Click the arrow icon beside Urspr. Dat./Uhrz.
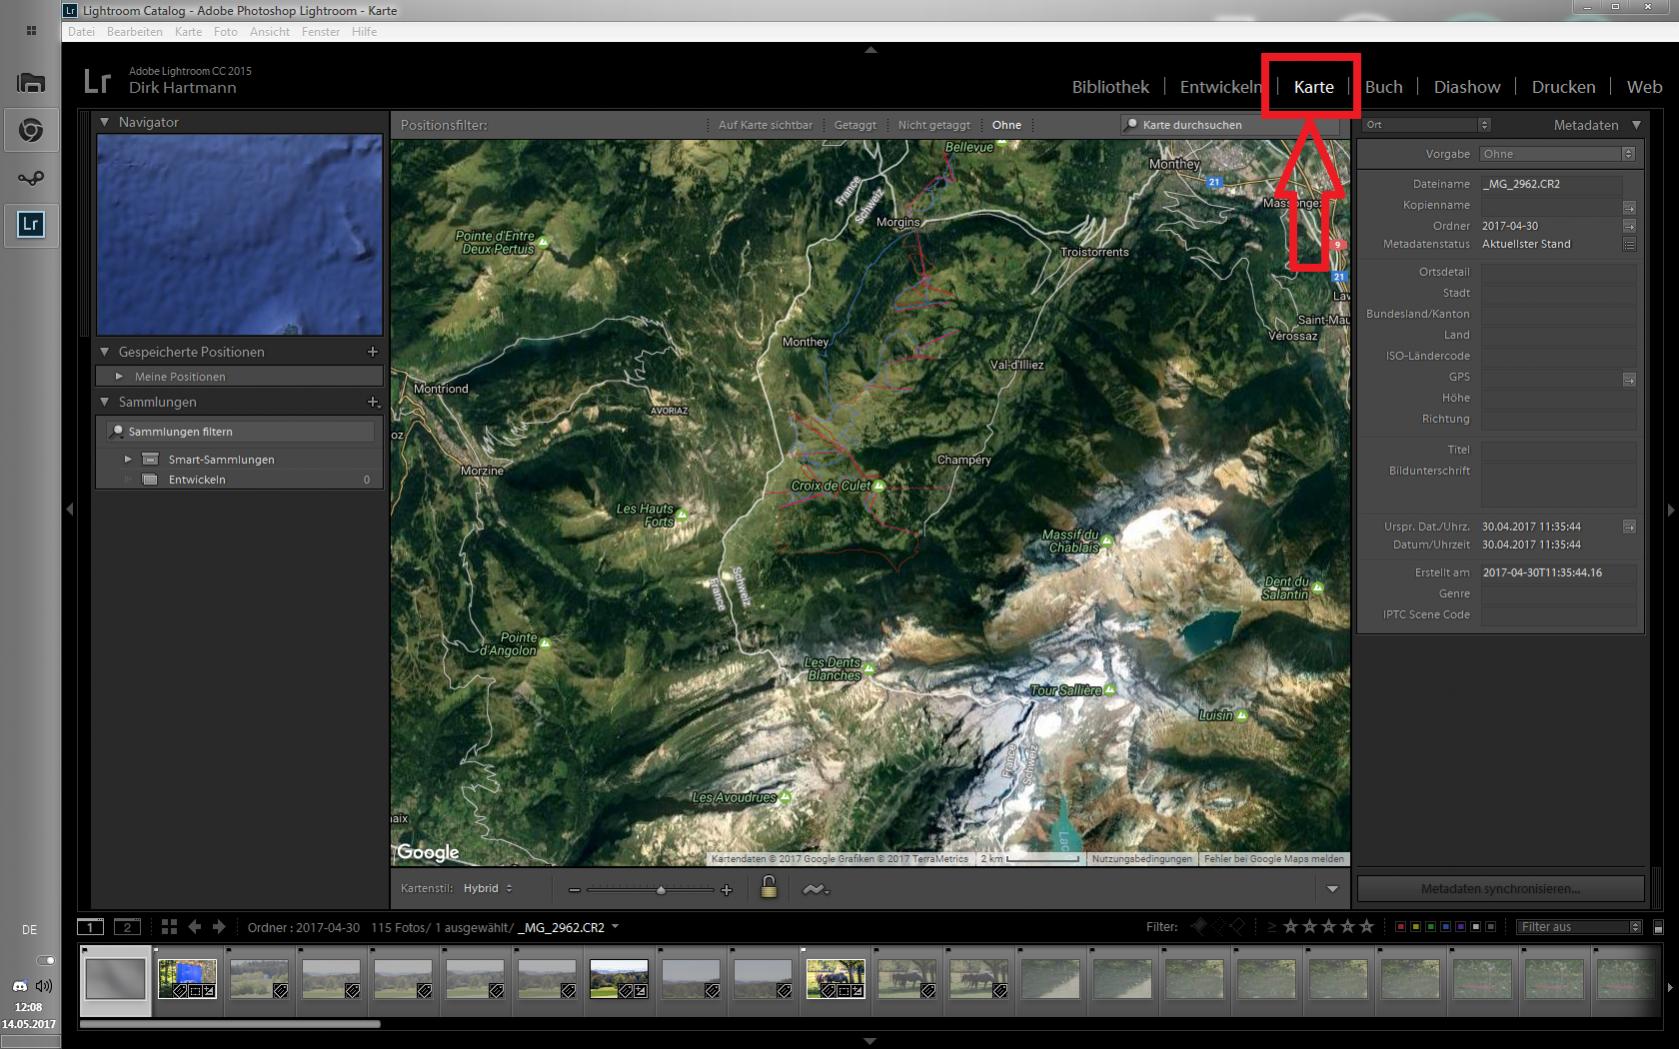The width and height of the screenshot is (1679, 1049). point(1629,526)
